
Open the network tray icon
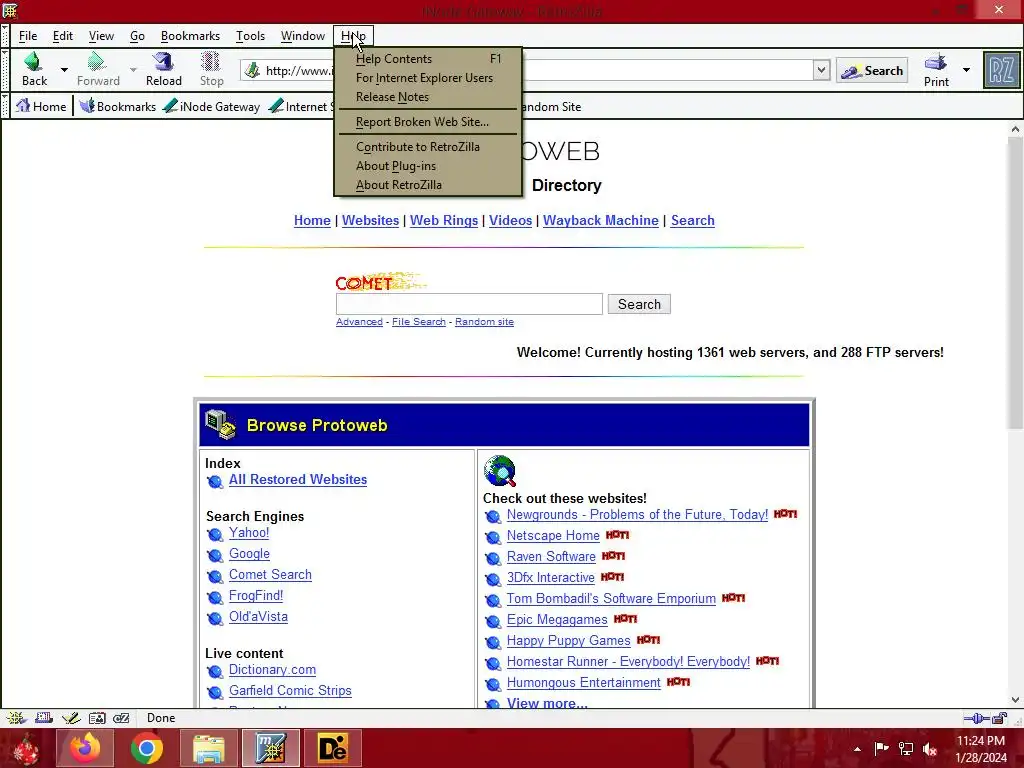click(x=906, y=748)
